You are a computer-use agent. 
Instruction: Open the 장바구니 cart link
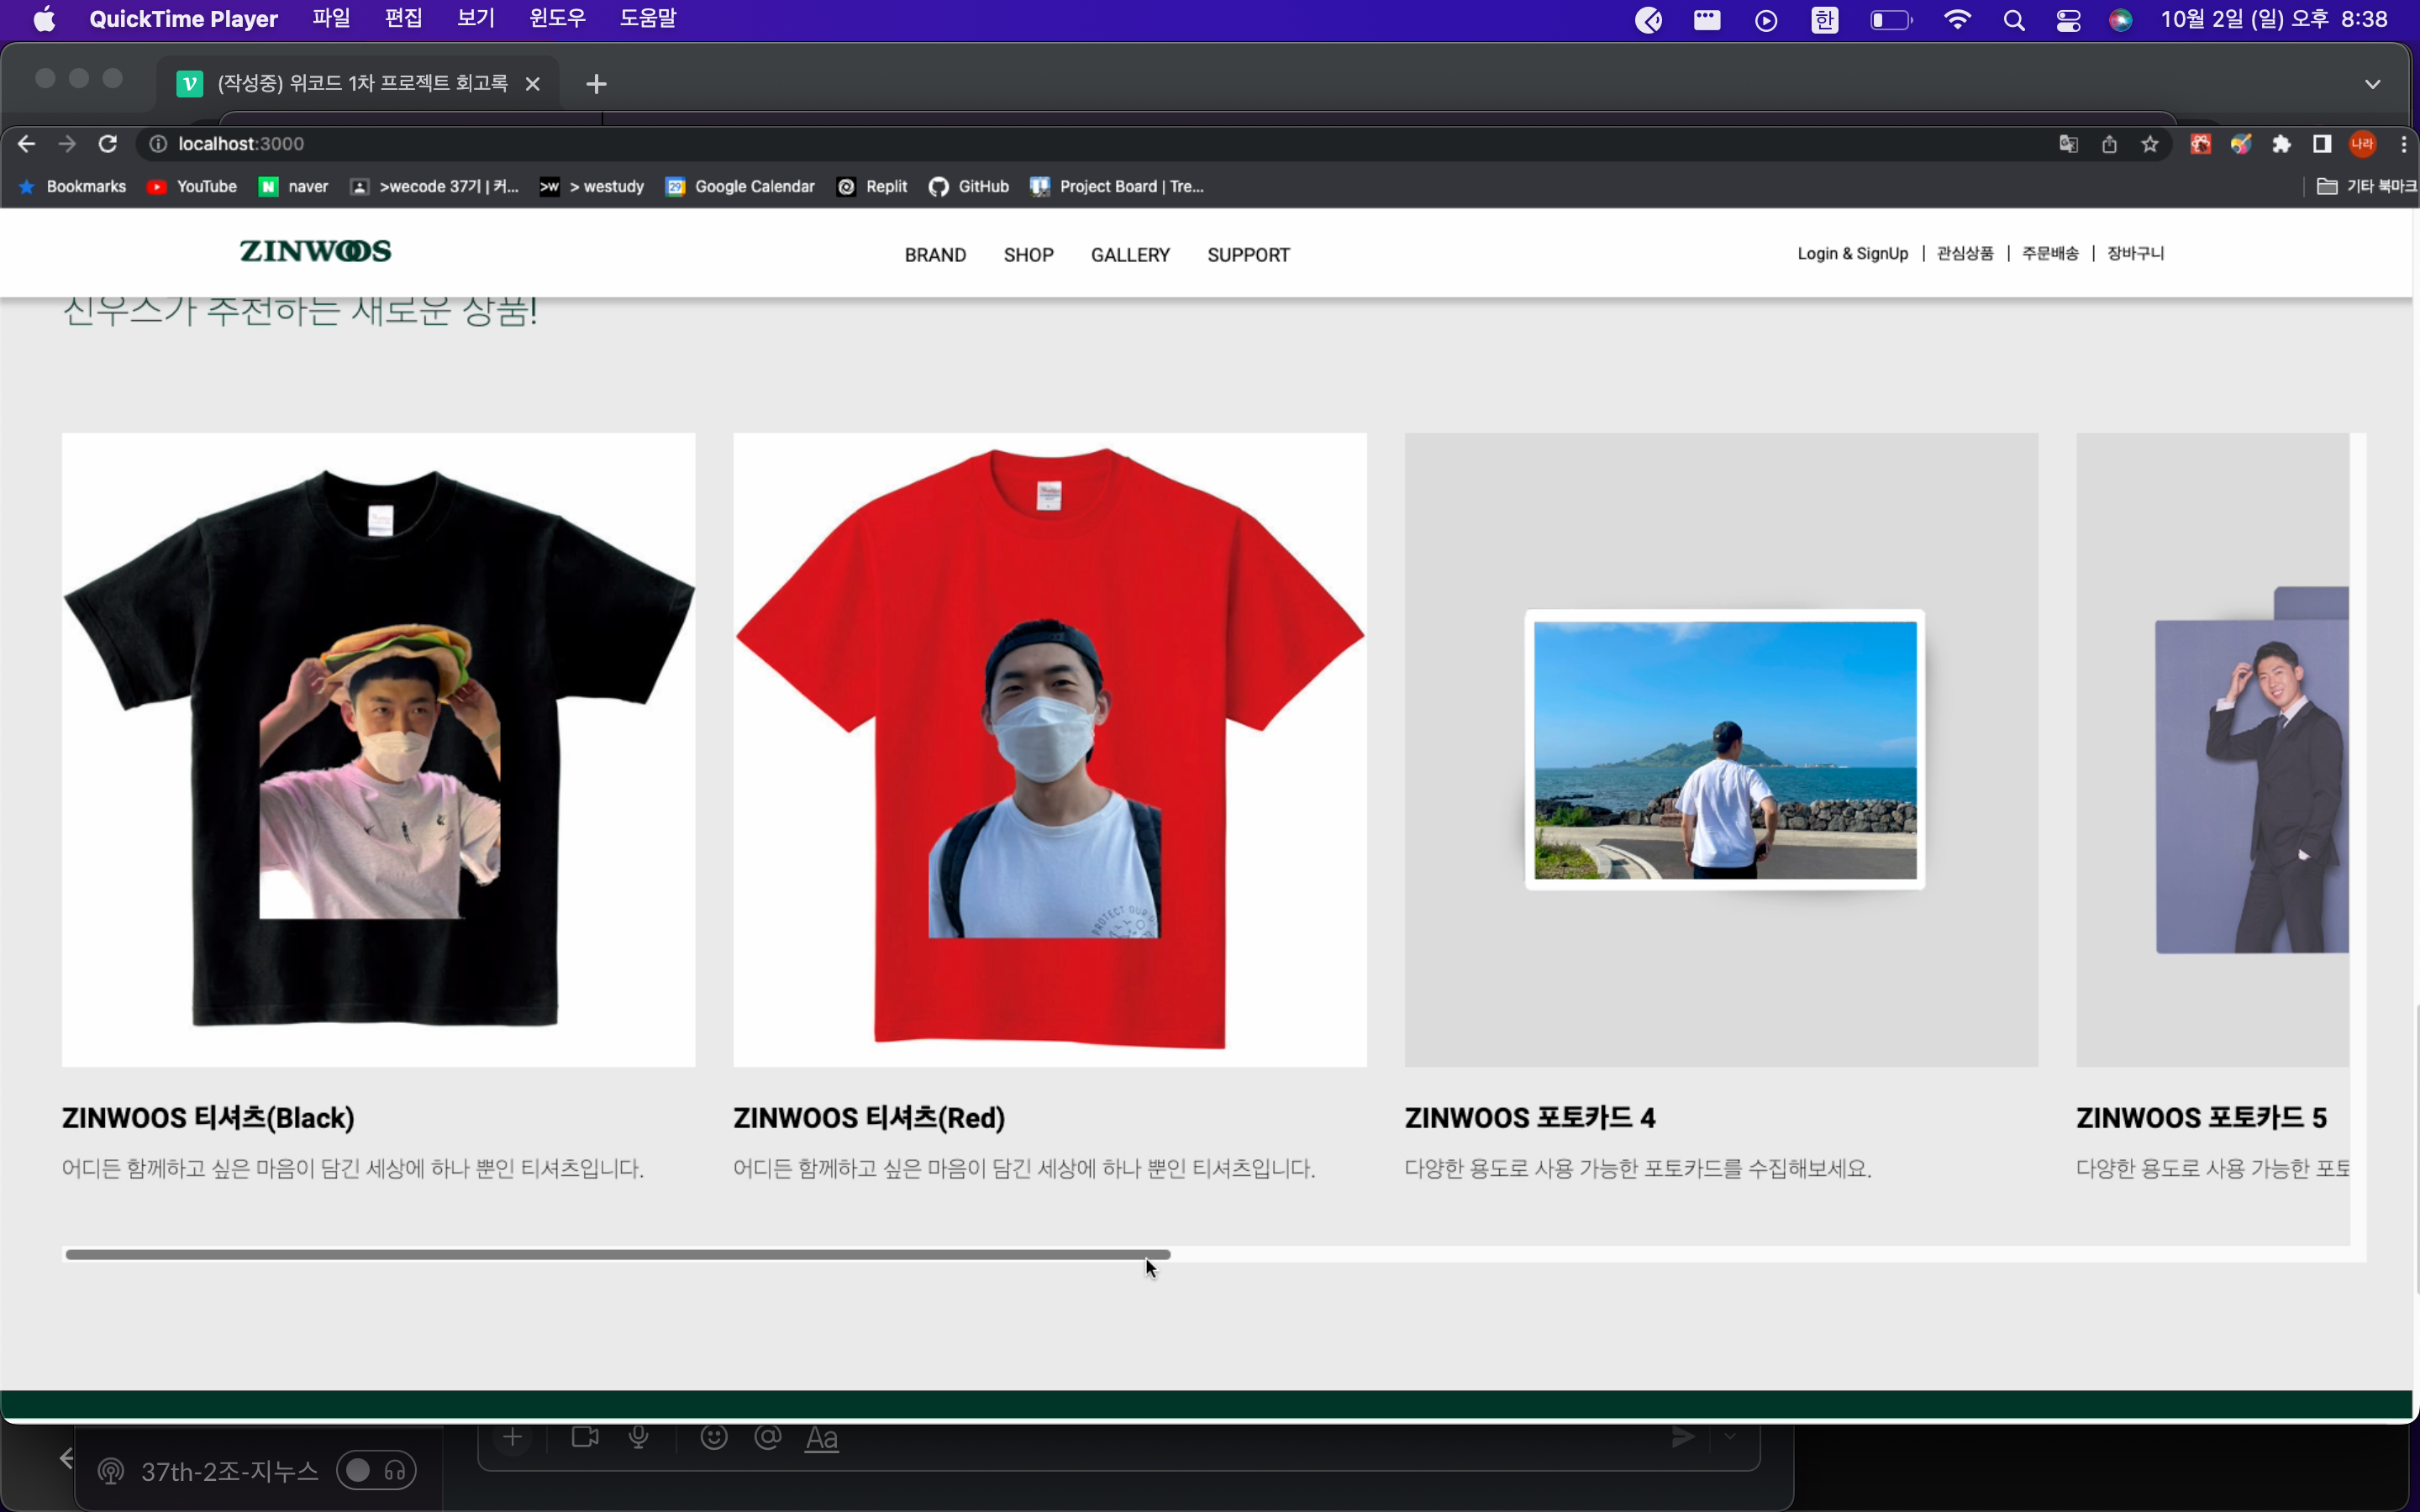coord(2135,254)
